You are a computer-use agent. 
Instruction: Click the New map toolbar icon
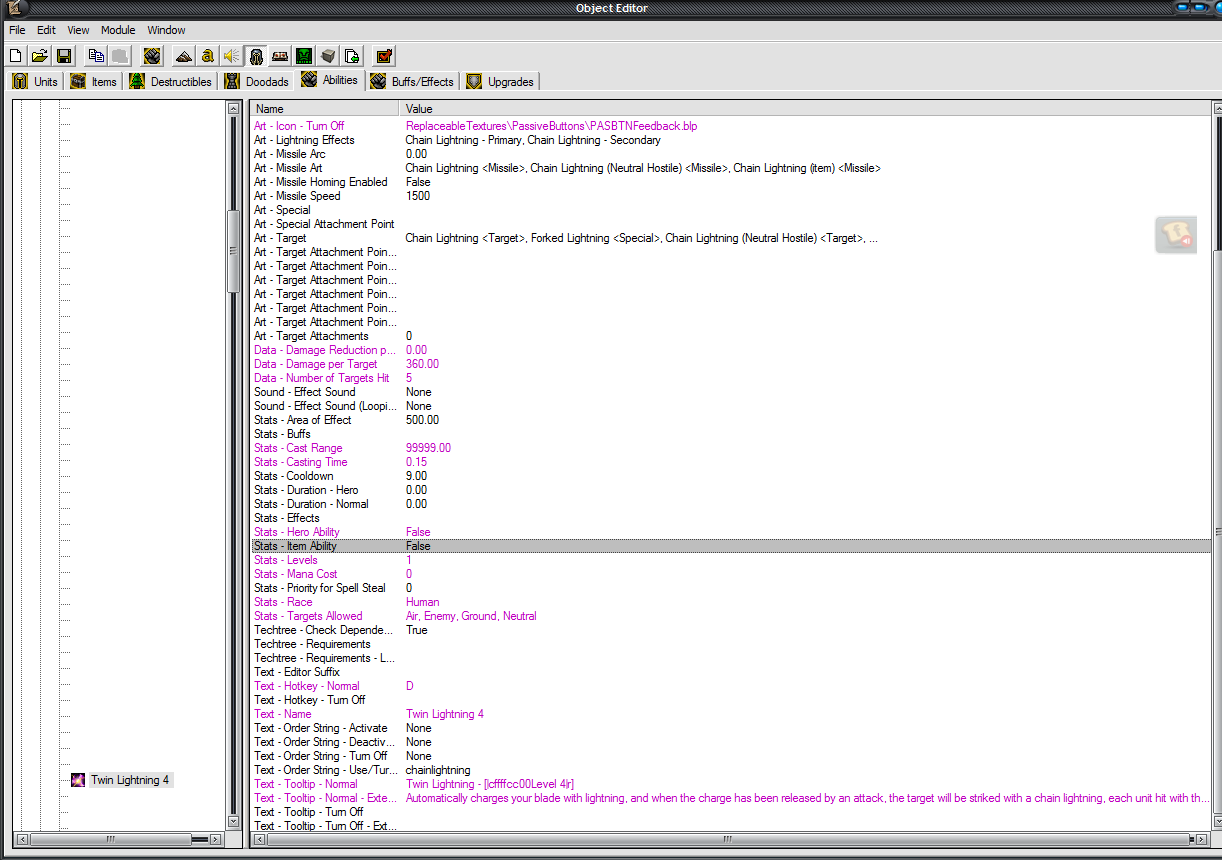click(15, 56)
